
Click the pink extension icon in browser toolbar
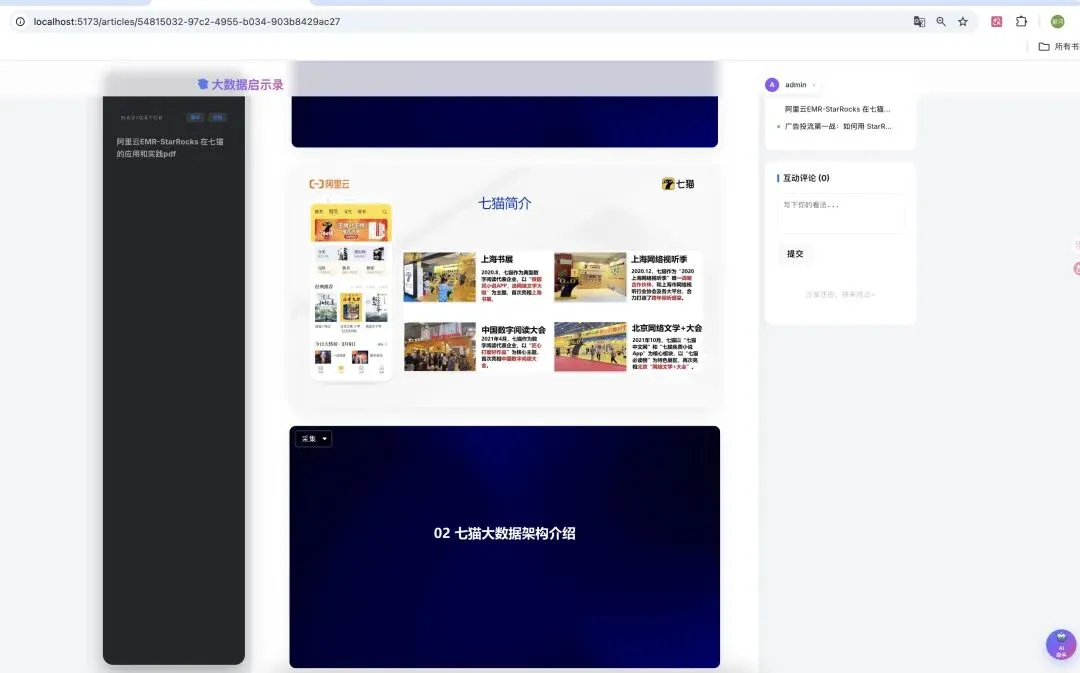point(997,22)
